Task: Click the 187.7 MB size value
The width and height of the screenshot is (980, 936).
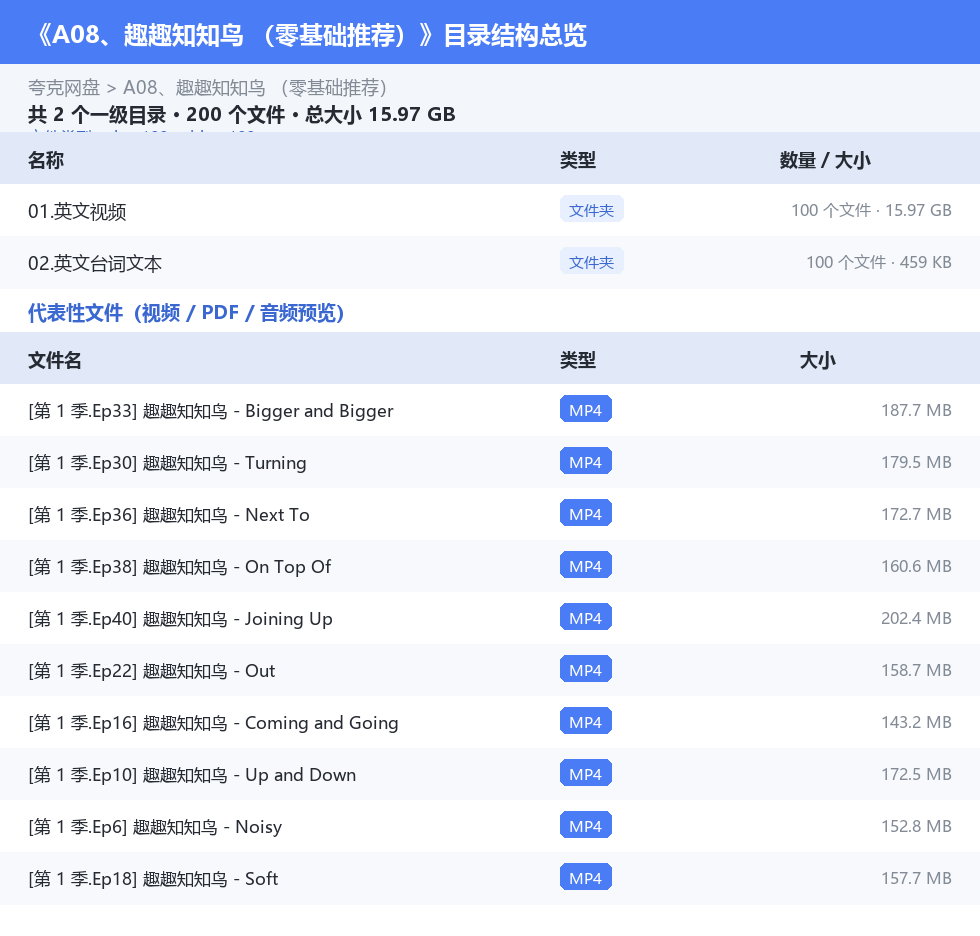Action: coord(916,411)
